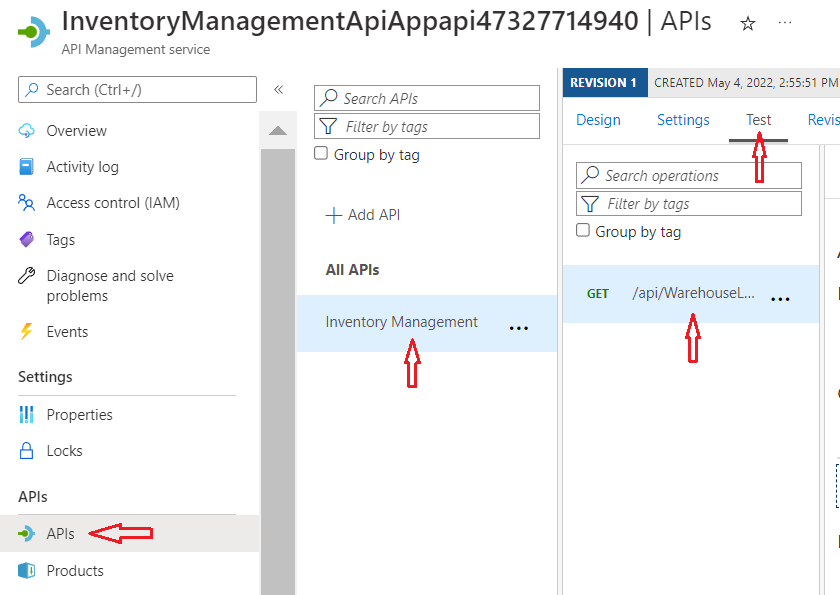Open Access control (IAM)
840x595 pixels.
click(x=24, y=202)
